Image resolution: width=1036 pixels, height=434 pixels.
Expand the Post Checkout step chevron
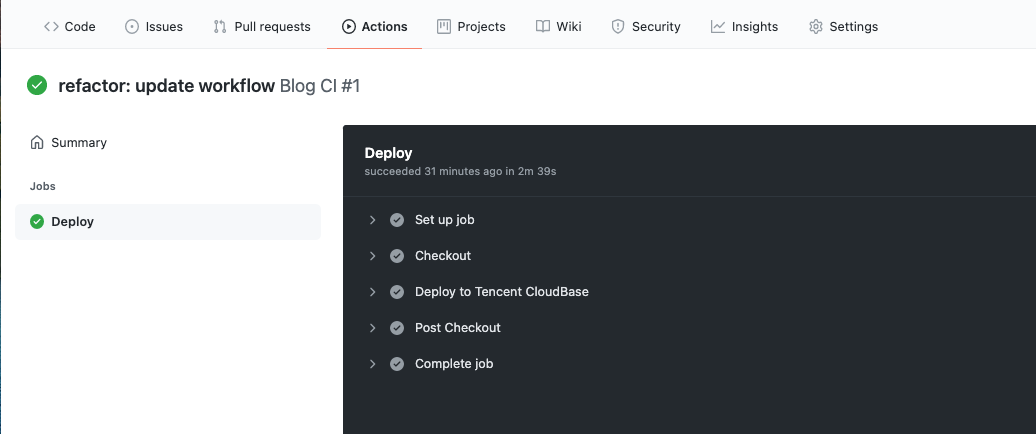[x=372, y=328]
